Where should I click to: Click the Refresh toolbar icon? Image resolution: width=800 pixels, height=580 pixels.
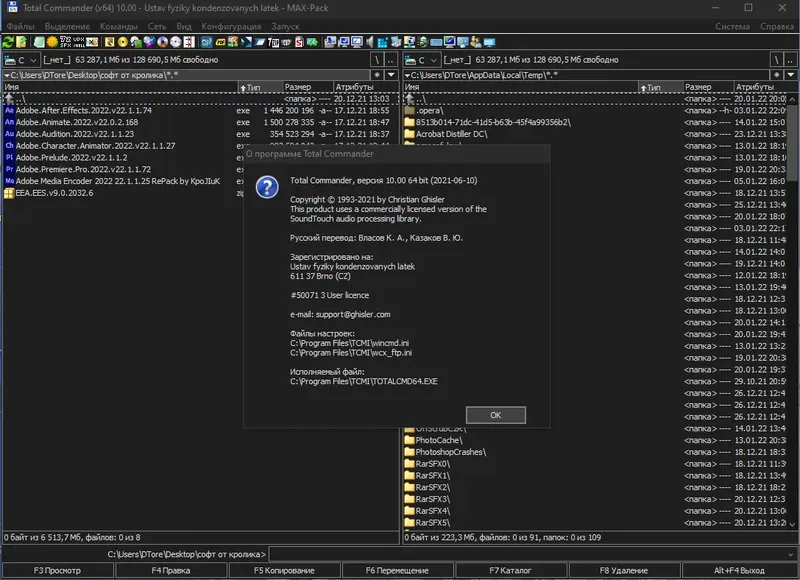coord(9,43)
